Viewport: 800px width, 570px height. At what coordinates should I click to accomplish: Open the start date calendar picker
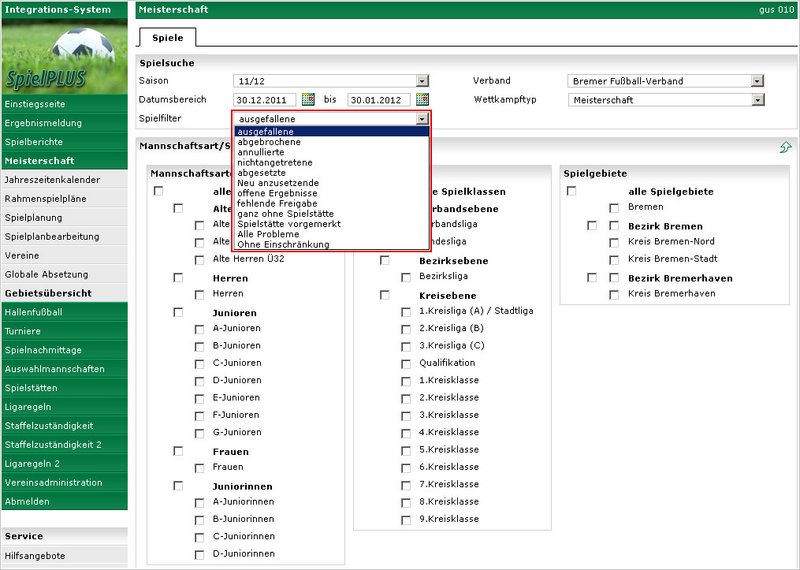pyautogui.click(x=308, y=100)
